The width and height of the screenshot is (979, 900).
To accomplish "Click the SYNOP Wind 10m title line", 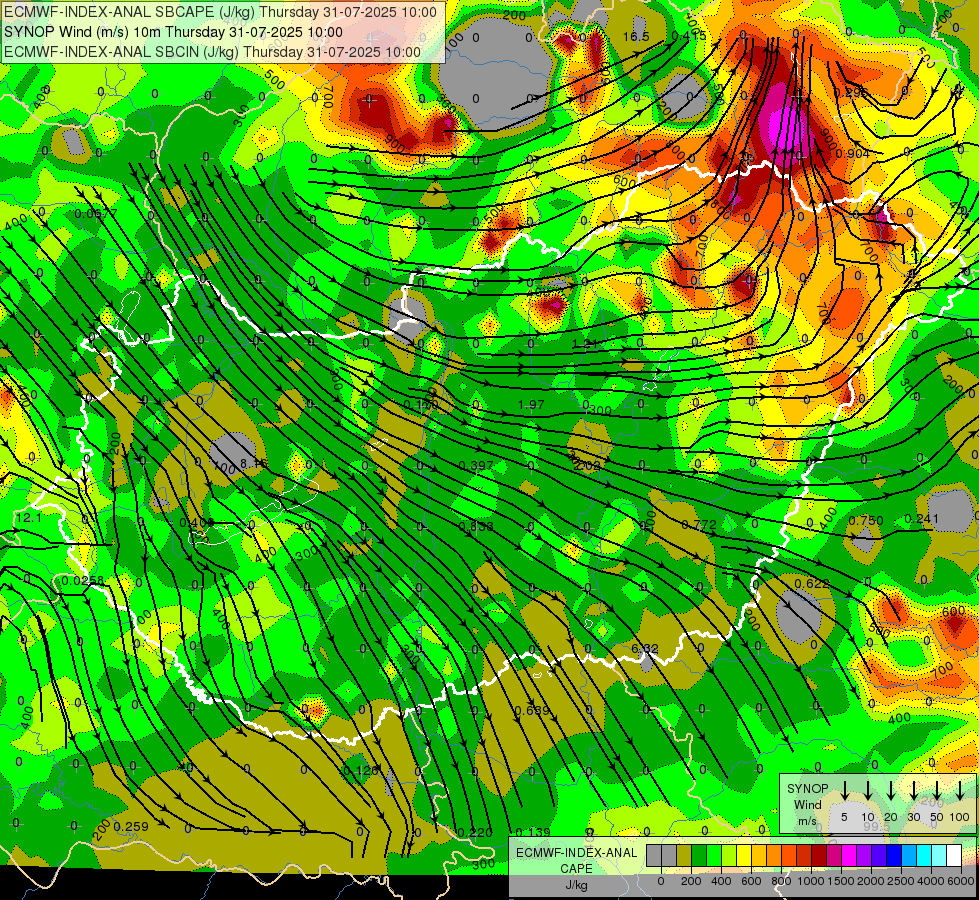I will (x=173, y=32).
